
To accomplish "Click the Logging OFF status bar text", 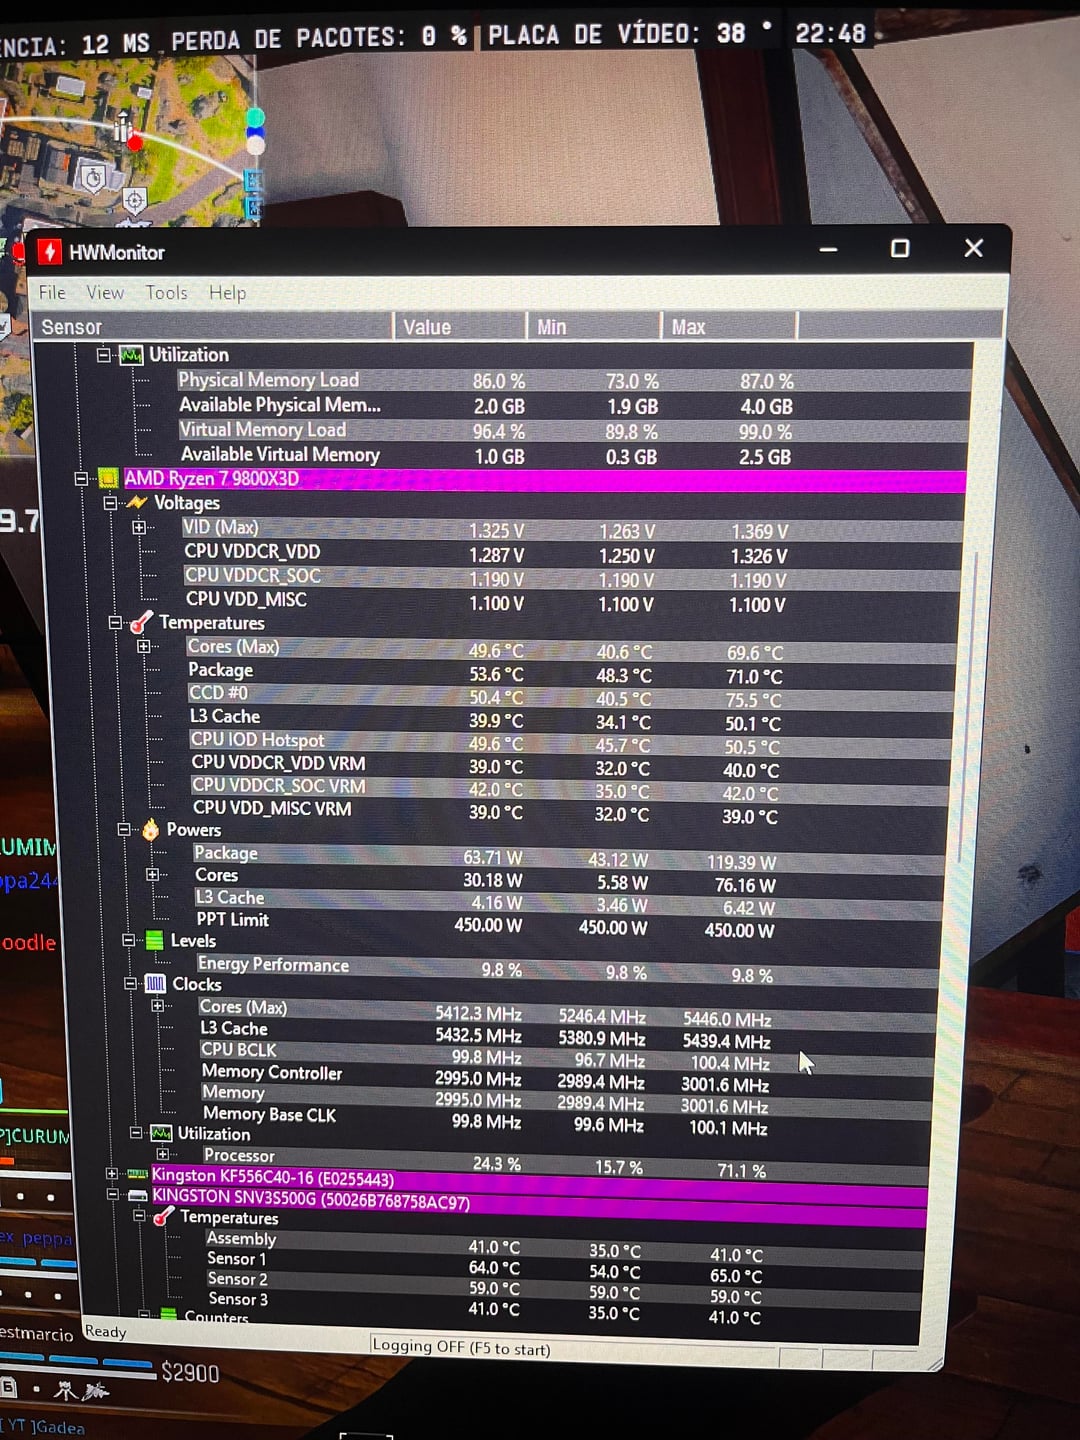I will 461,1348.
